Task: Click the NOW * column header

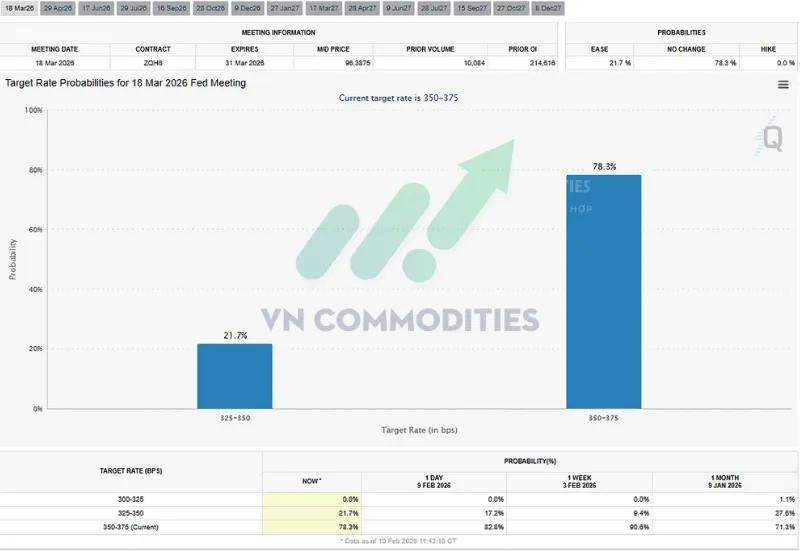Action: pyautogui.click(x=312, y=481)
